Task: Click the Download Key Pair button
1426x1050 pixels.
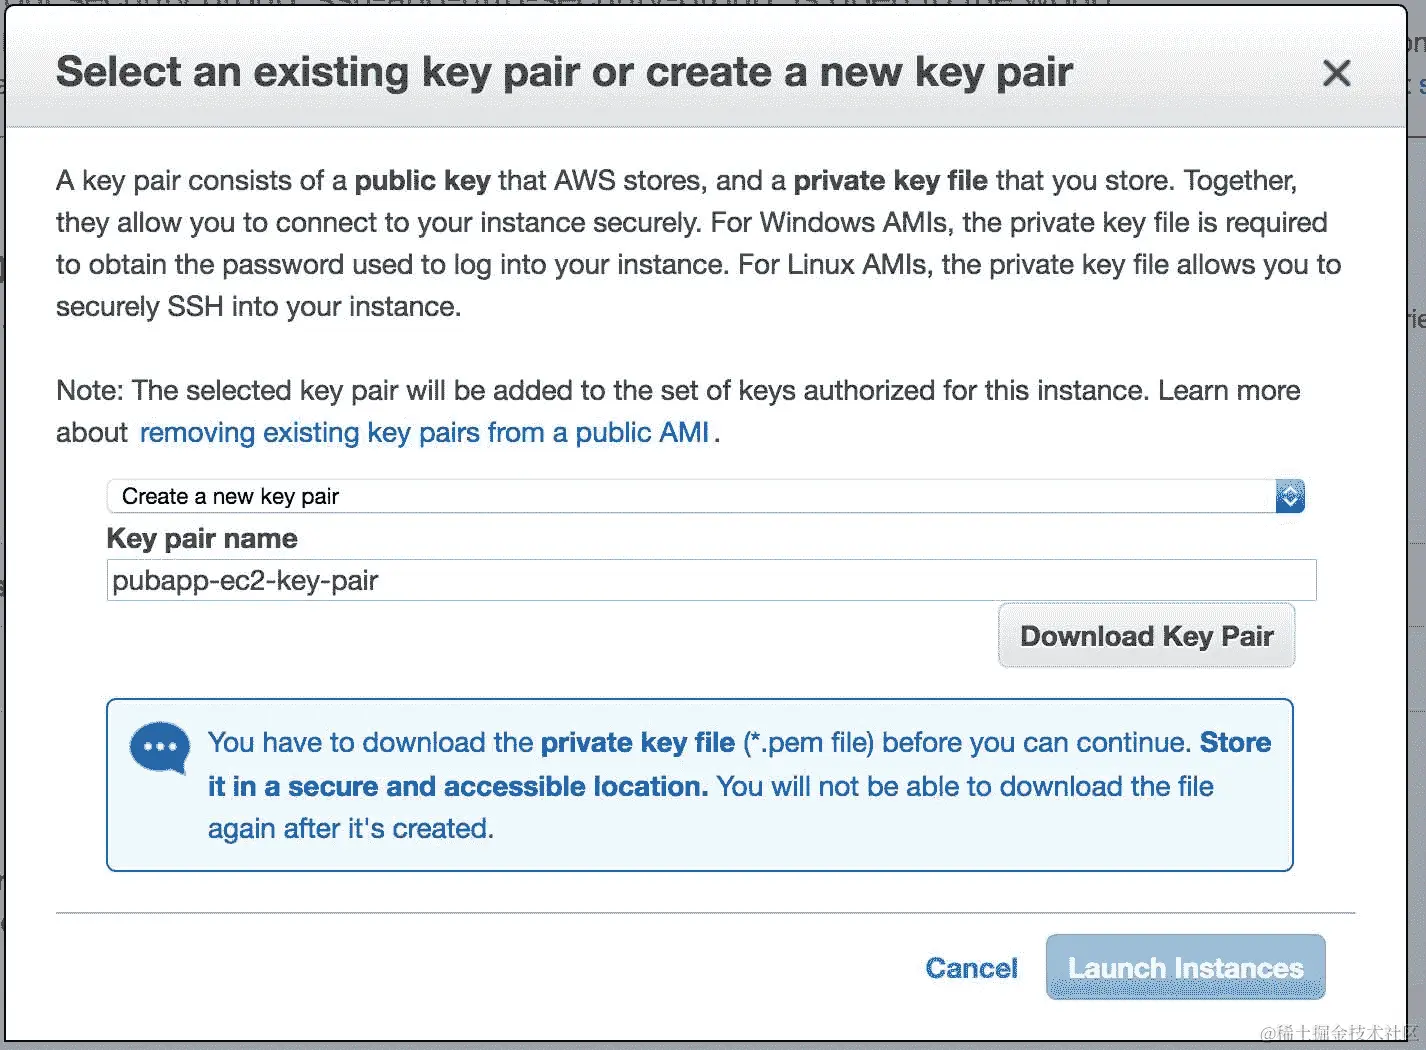Action: 1146,636
